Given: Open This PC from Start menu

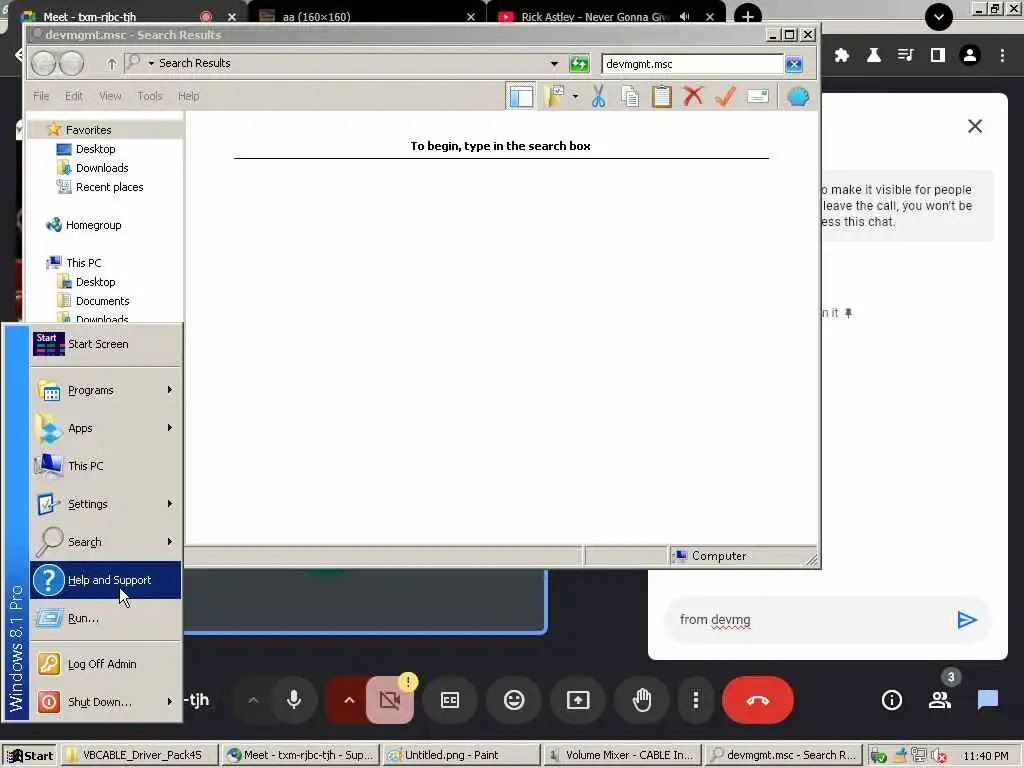Looking at the screenshot, I should click(105, 466).
